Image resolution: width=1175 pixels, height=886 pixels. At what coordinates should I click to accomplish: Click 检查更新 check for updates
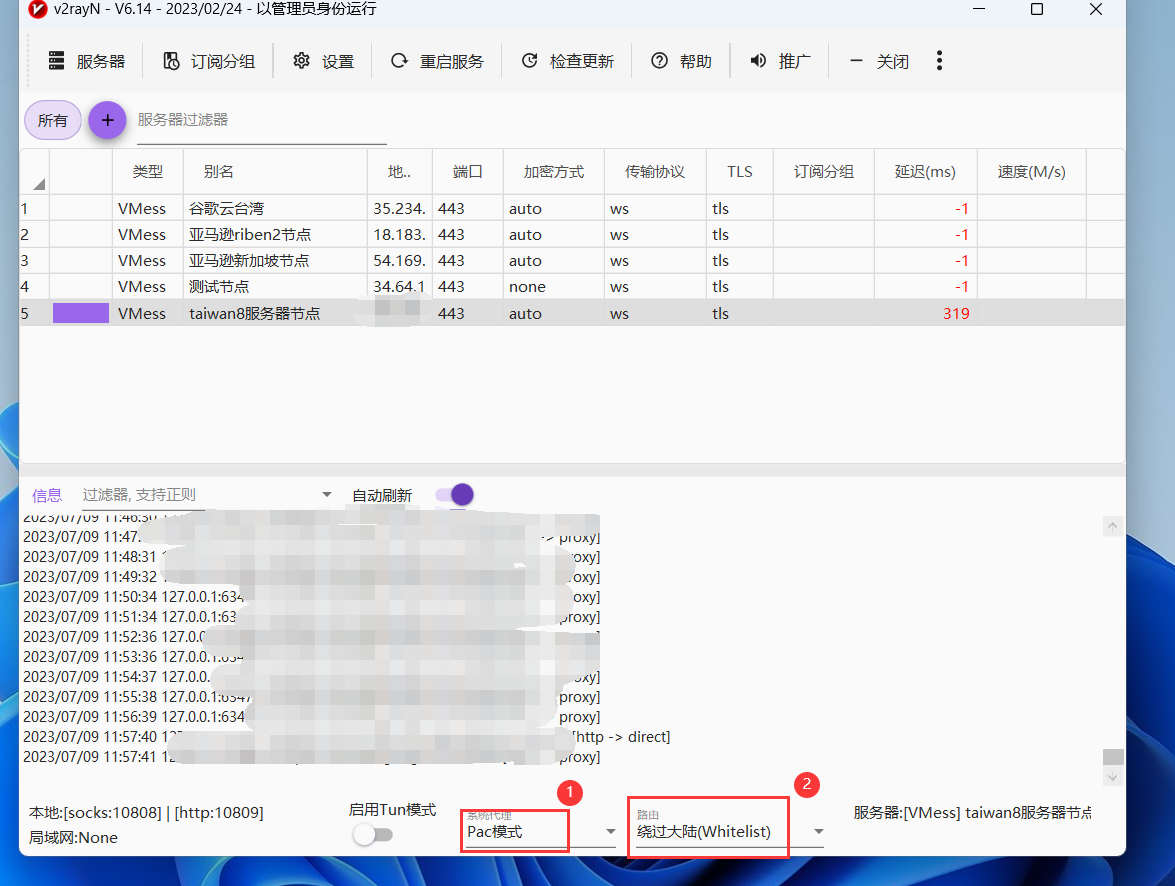(567, 61)
